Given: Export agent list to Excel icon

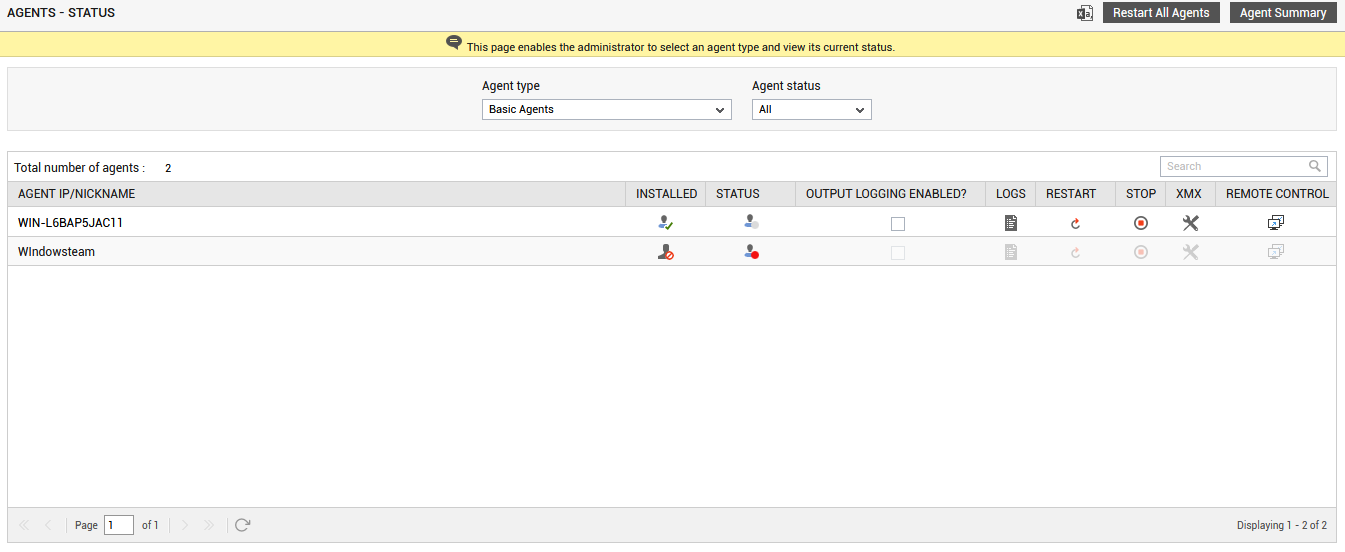Looking at the screenshot, I should point(1084,13).
